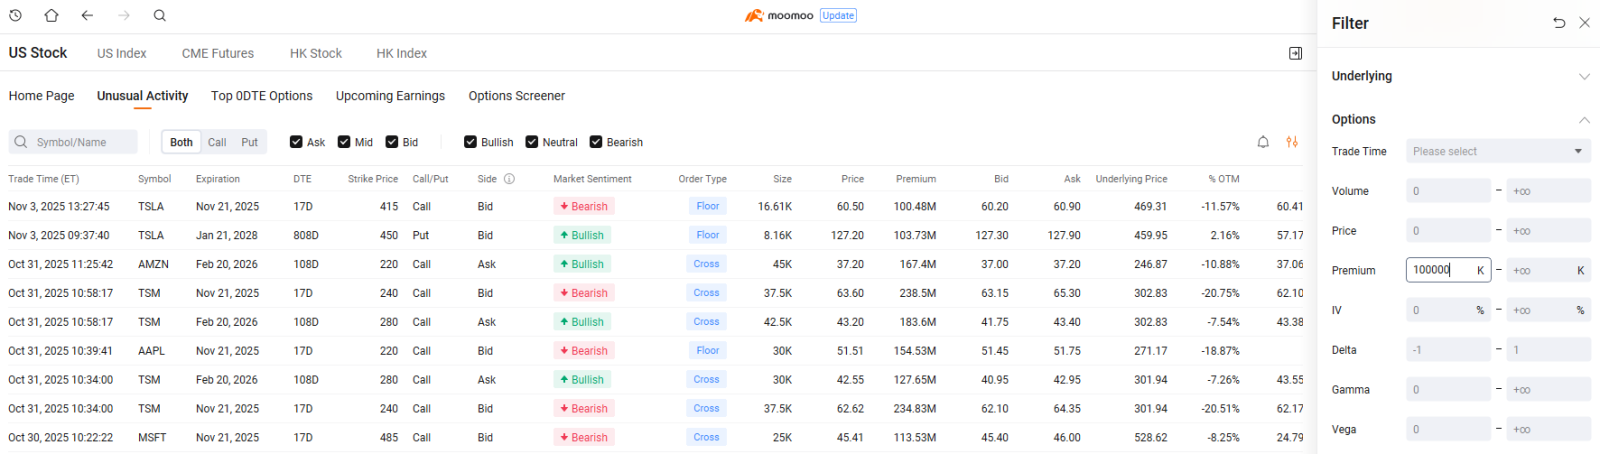Close the Filter panel
Image resolution: width=1600 pixels, height=454 pixels.
tap(1584, 22)
